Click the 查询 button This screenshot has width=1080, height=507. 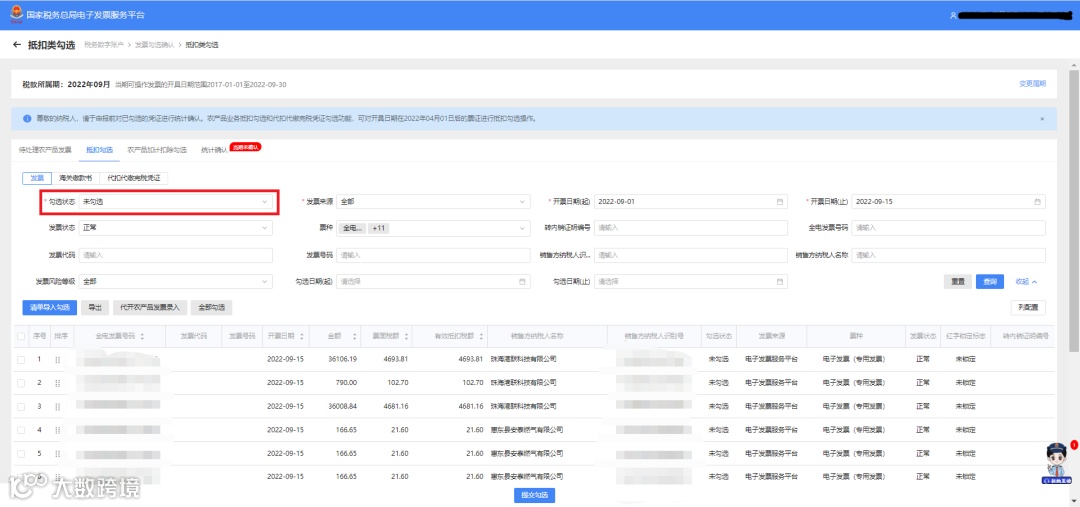click(990, 282)
